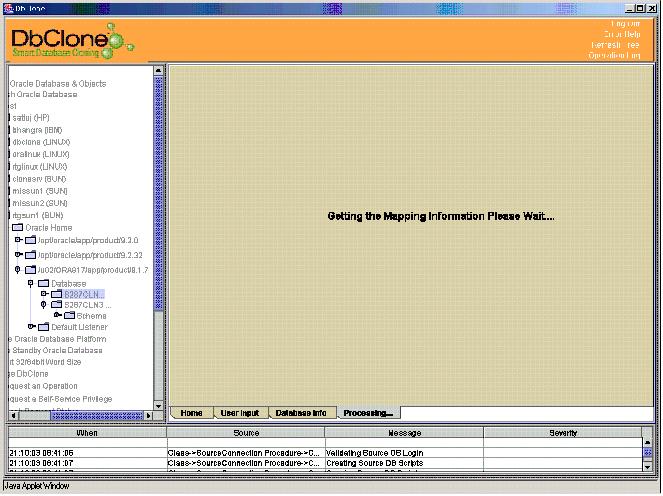Expand the highlighted S287CLN database node
663x496 pixels.
pos(44,293)
